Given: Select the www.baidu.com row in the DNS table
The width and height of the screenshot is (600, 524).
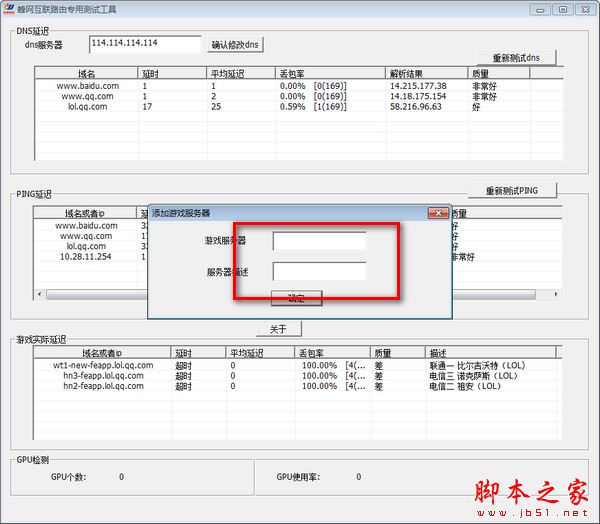Looking at the screenshot, I should [x=298, y=86].
